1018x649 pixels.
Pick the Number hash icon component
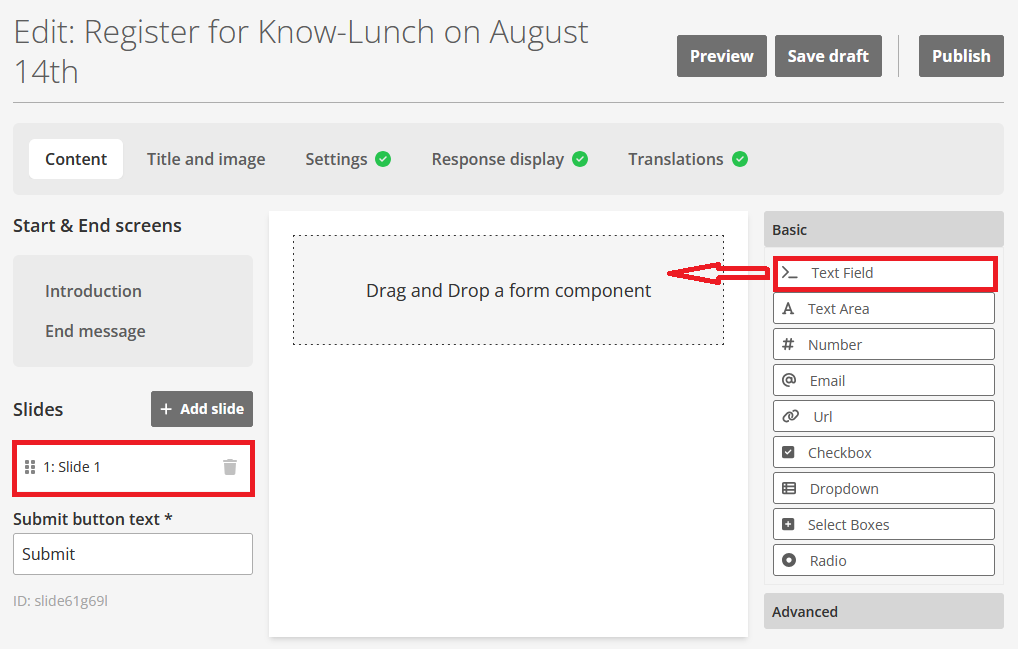pyautogui.click(x=788, y=345)
